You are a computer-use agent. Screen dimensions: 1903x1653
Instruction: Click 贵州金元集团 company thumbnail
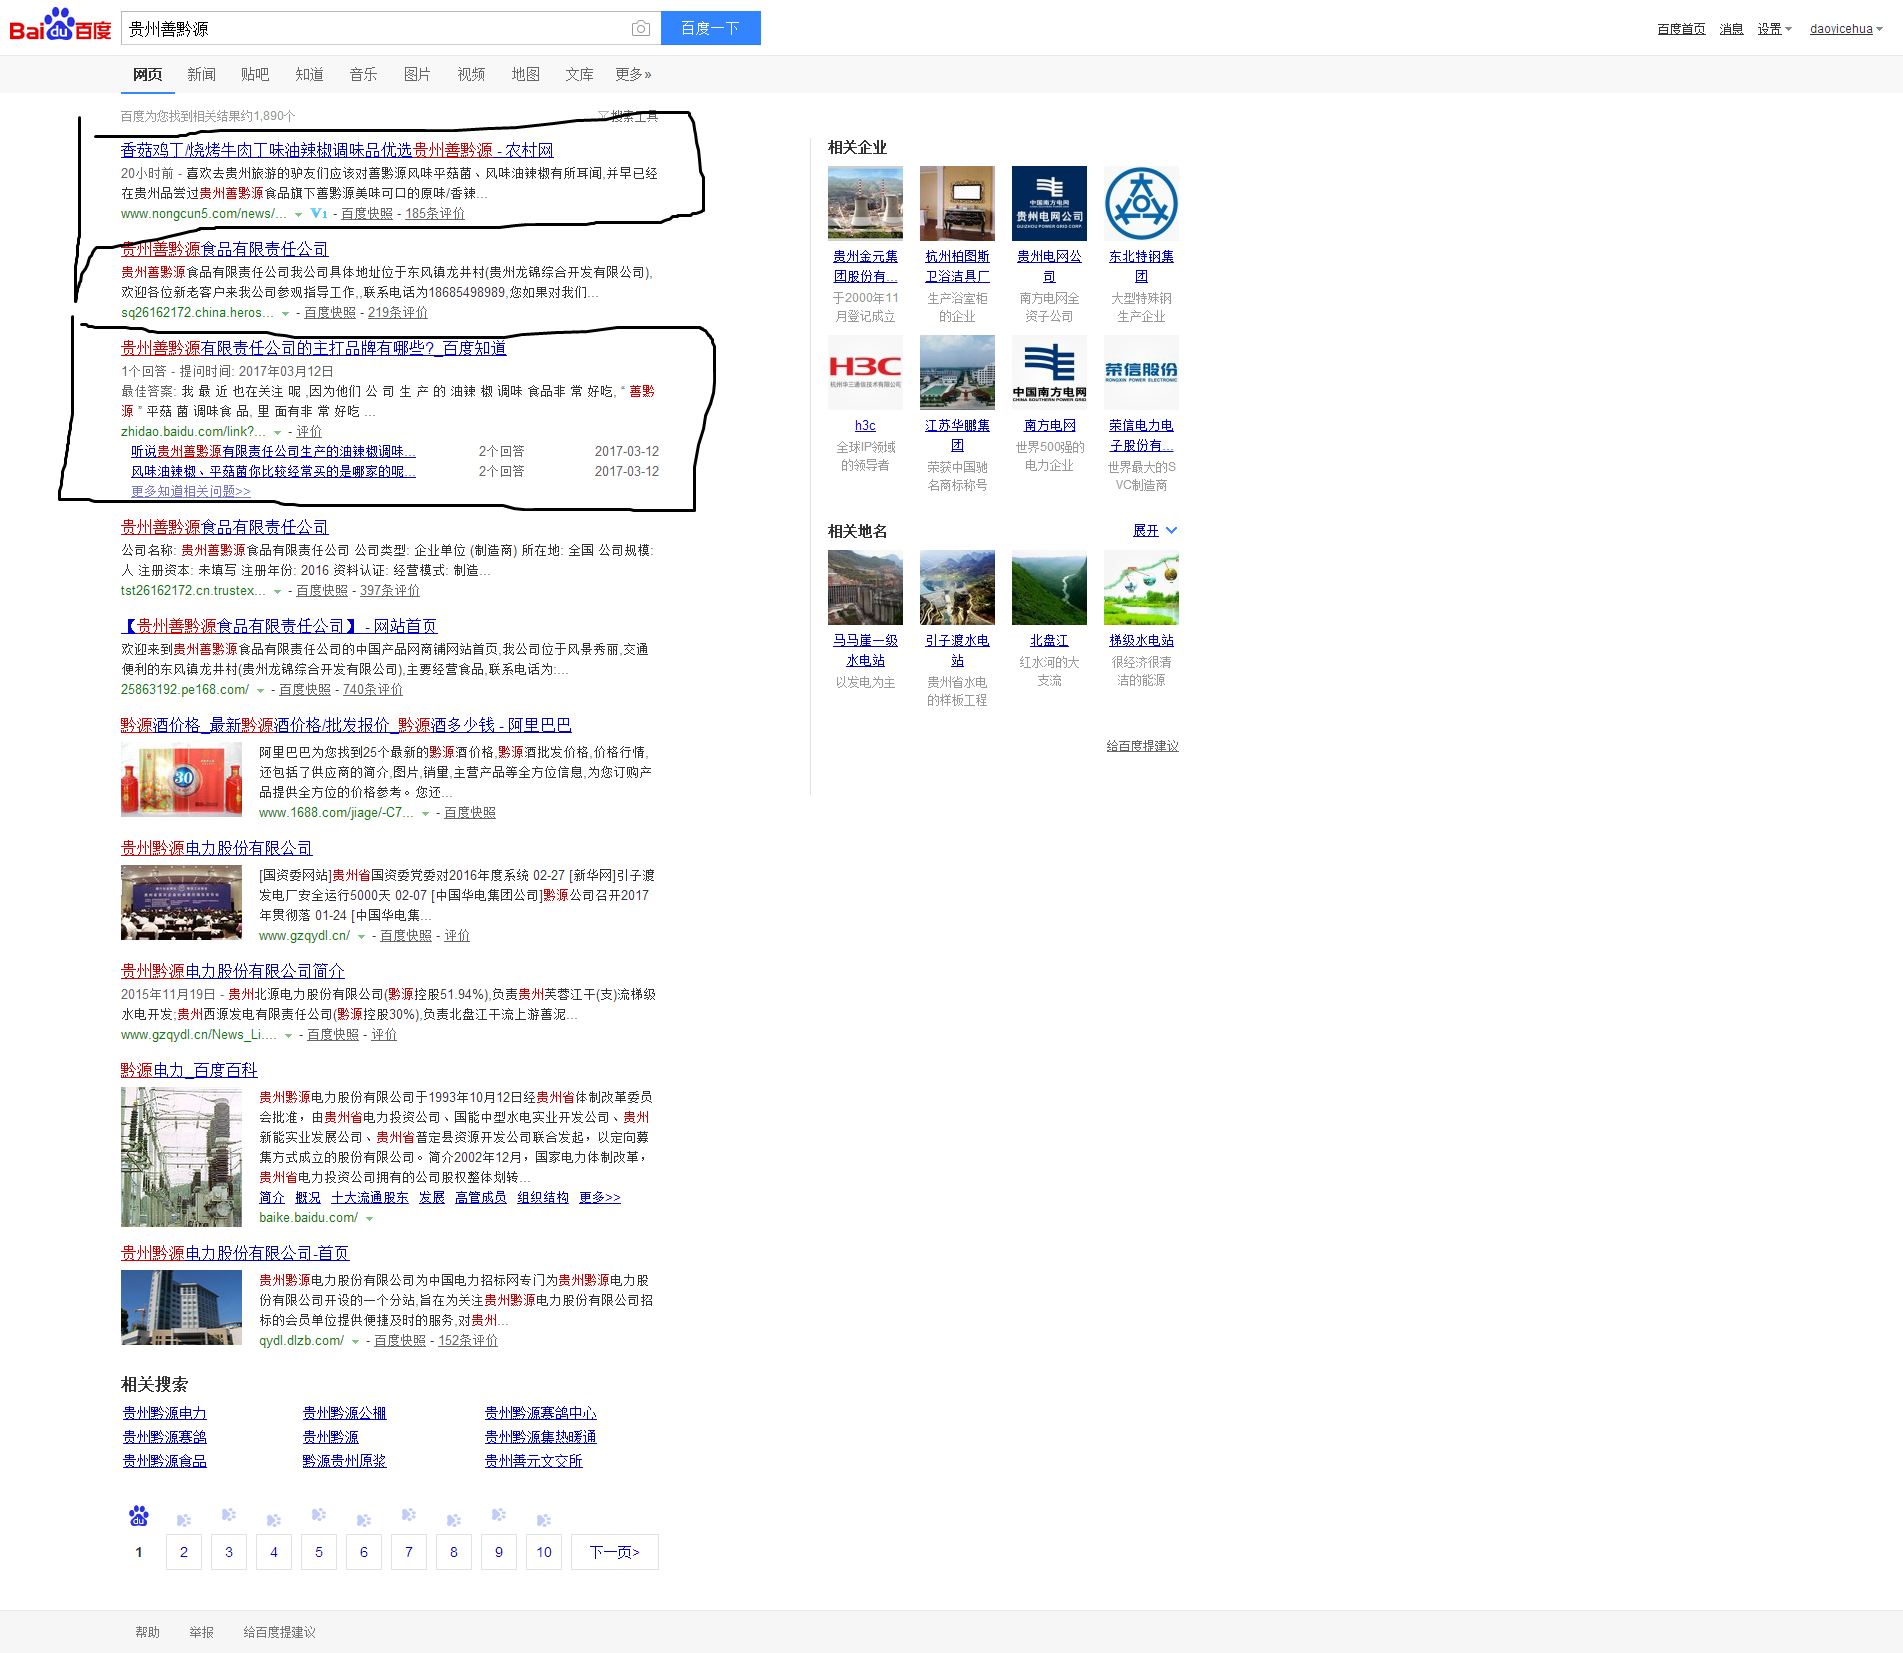[865, 203]
